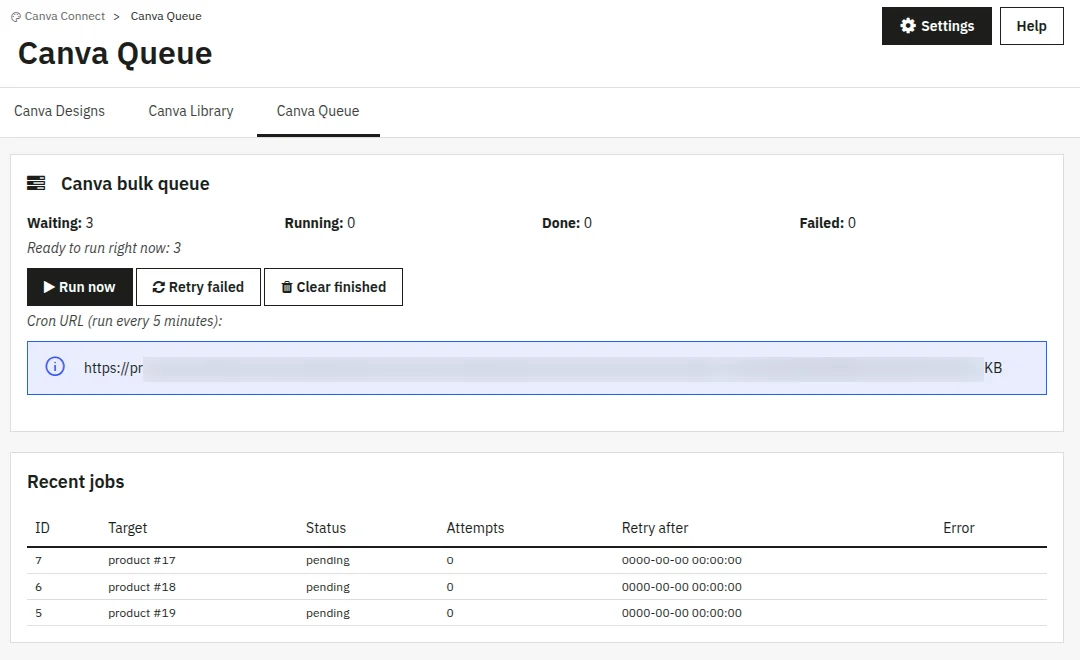Click the Attempts column header

(x=475, y=528)
